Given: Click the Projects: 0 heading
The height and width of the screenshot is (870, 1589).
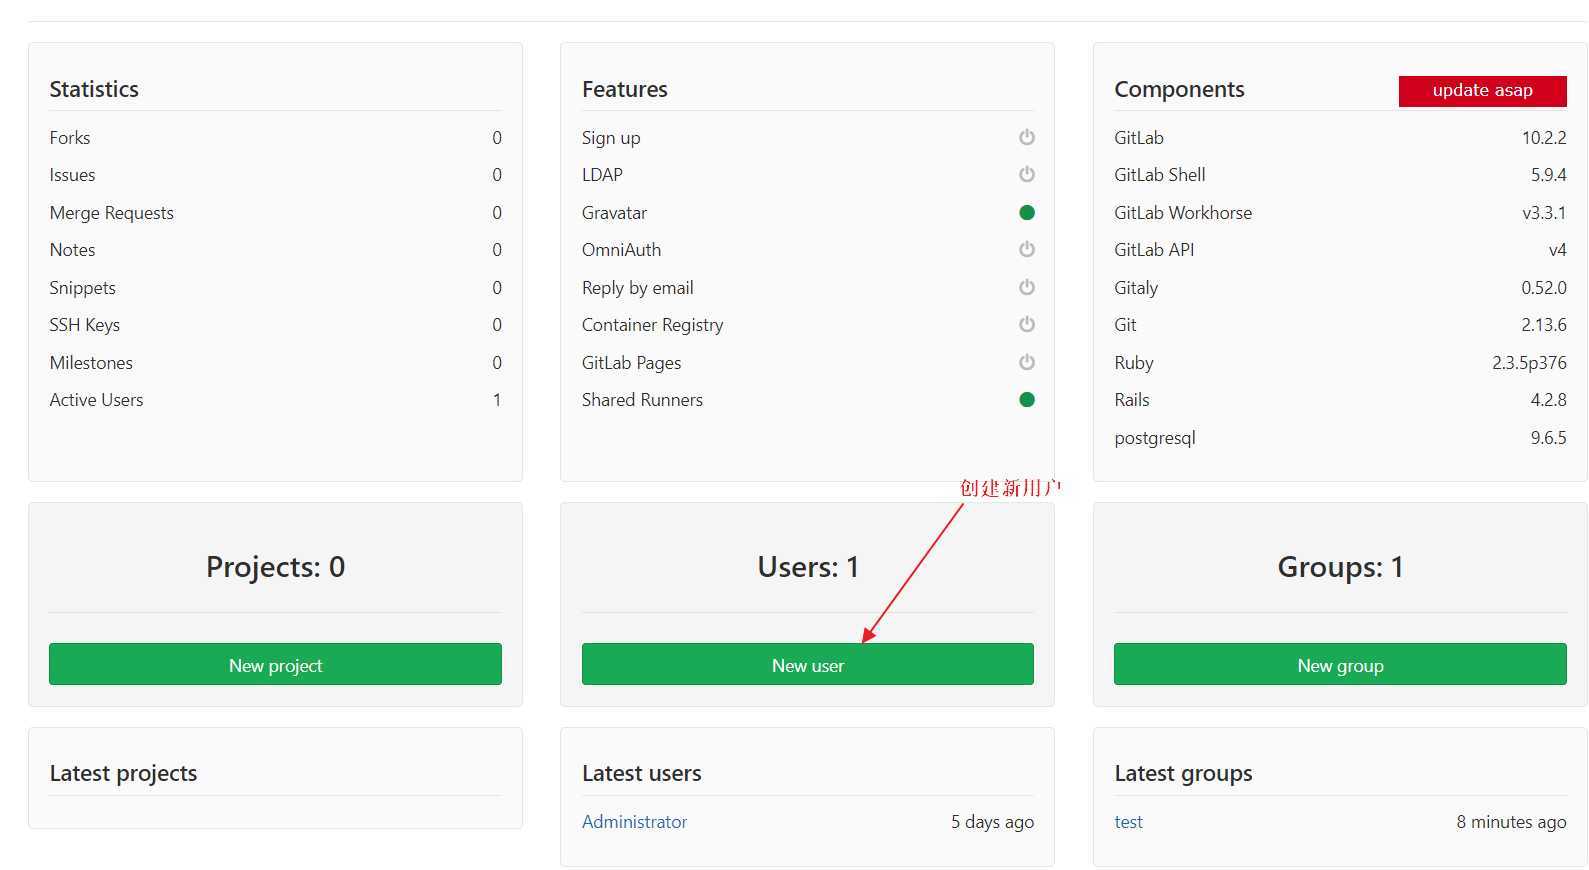Looking at the screenshot, I should click(275, 567).
